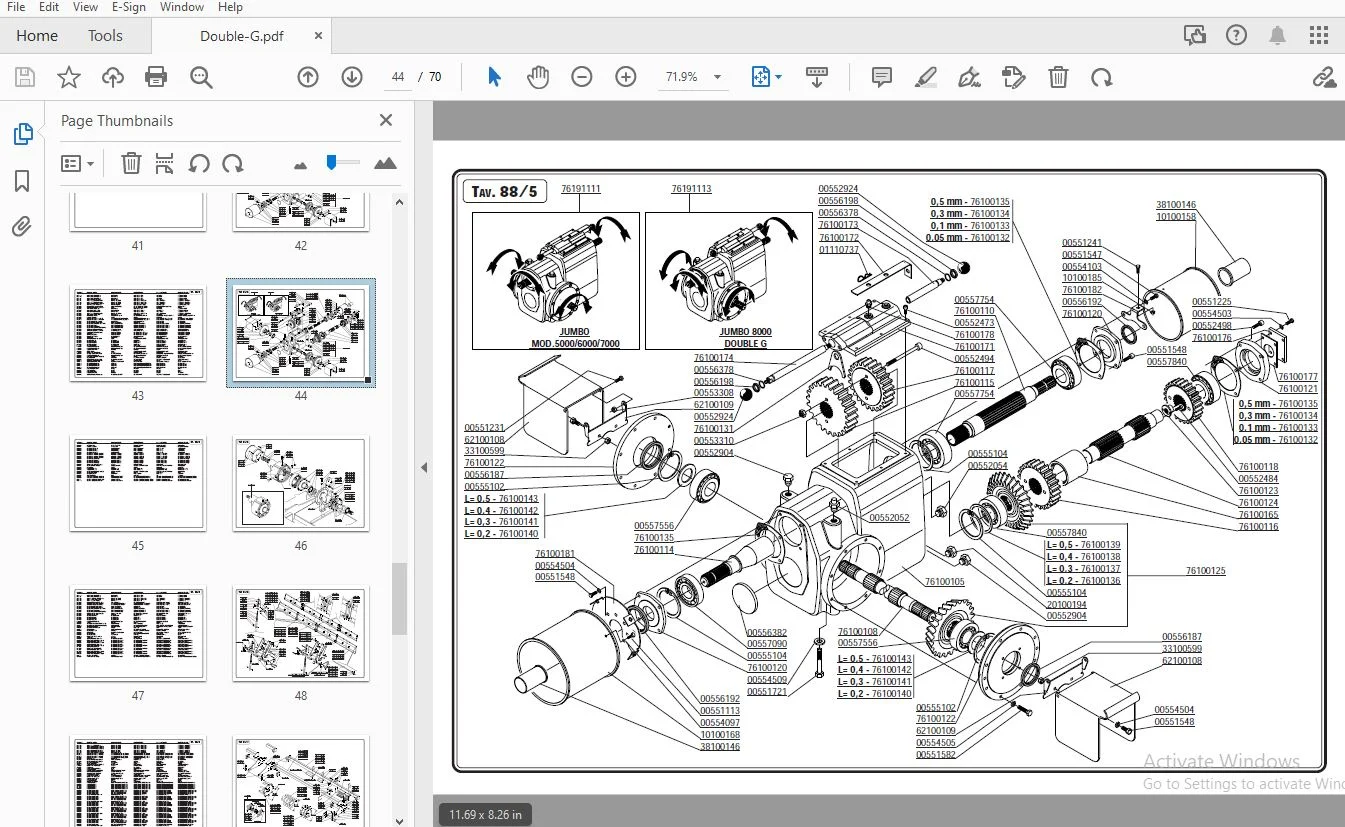Screen dimensions: 1345x827
Task: Open the notifications bell
Action: pos(1278,35)
